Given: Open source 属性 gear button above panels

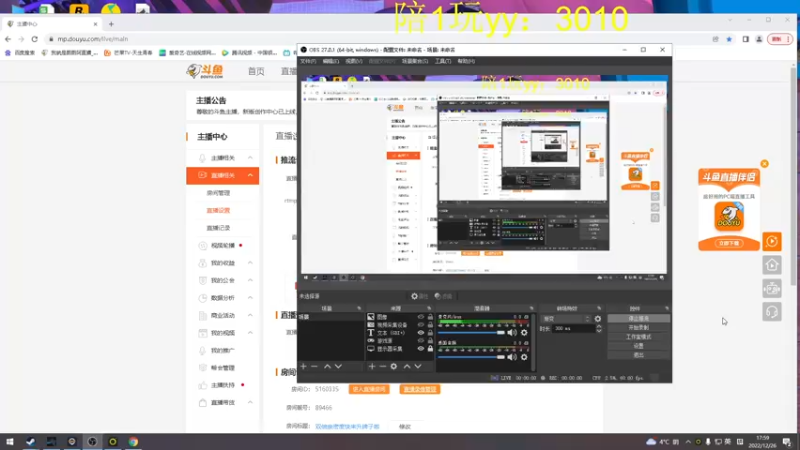Looking at the screenshot, I should (x=419, y=296).
